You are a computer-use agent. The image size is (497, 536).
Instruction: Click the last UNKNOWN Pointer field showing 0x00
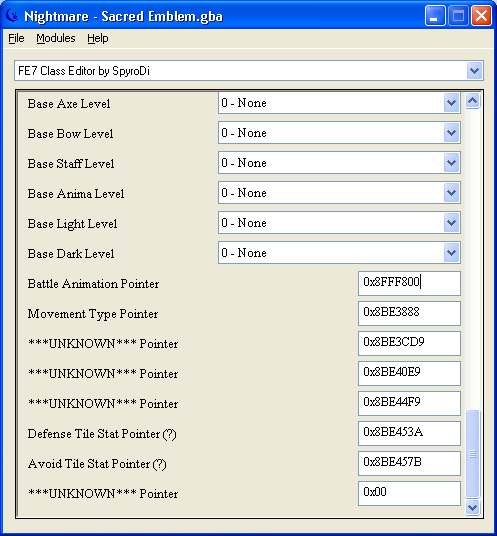409,493
